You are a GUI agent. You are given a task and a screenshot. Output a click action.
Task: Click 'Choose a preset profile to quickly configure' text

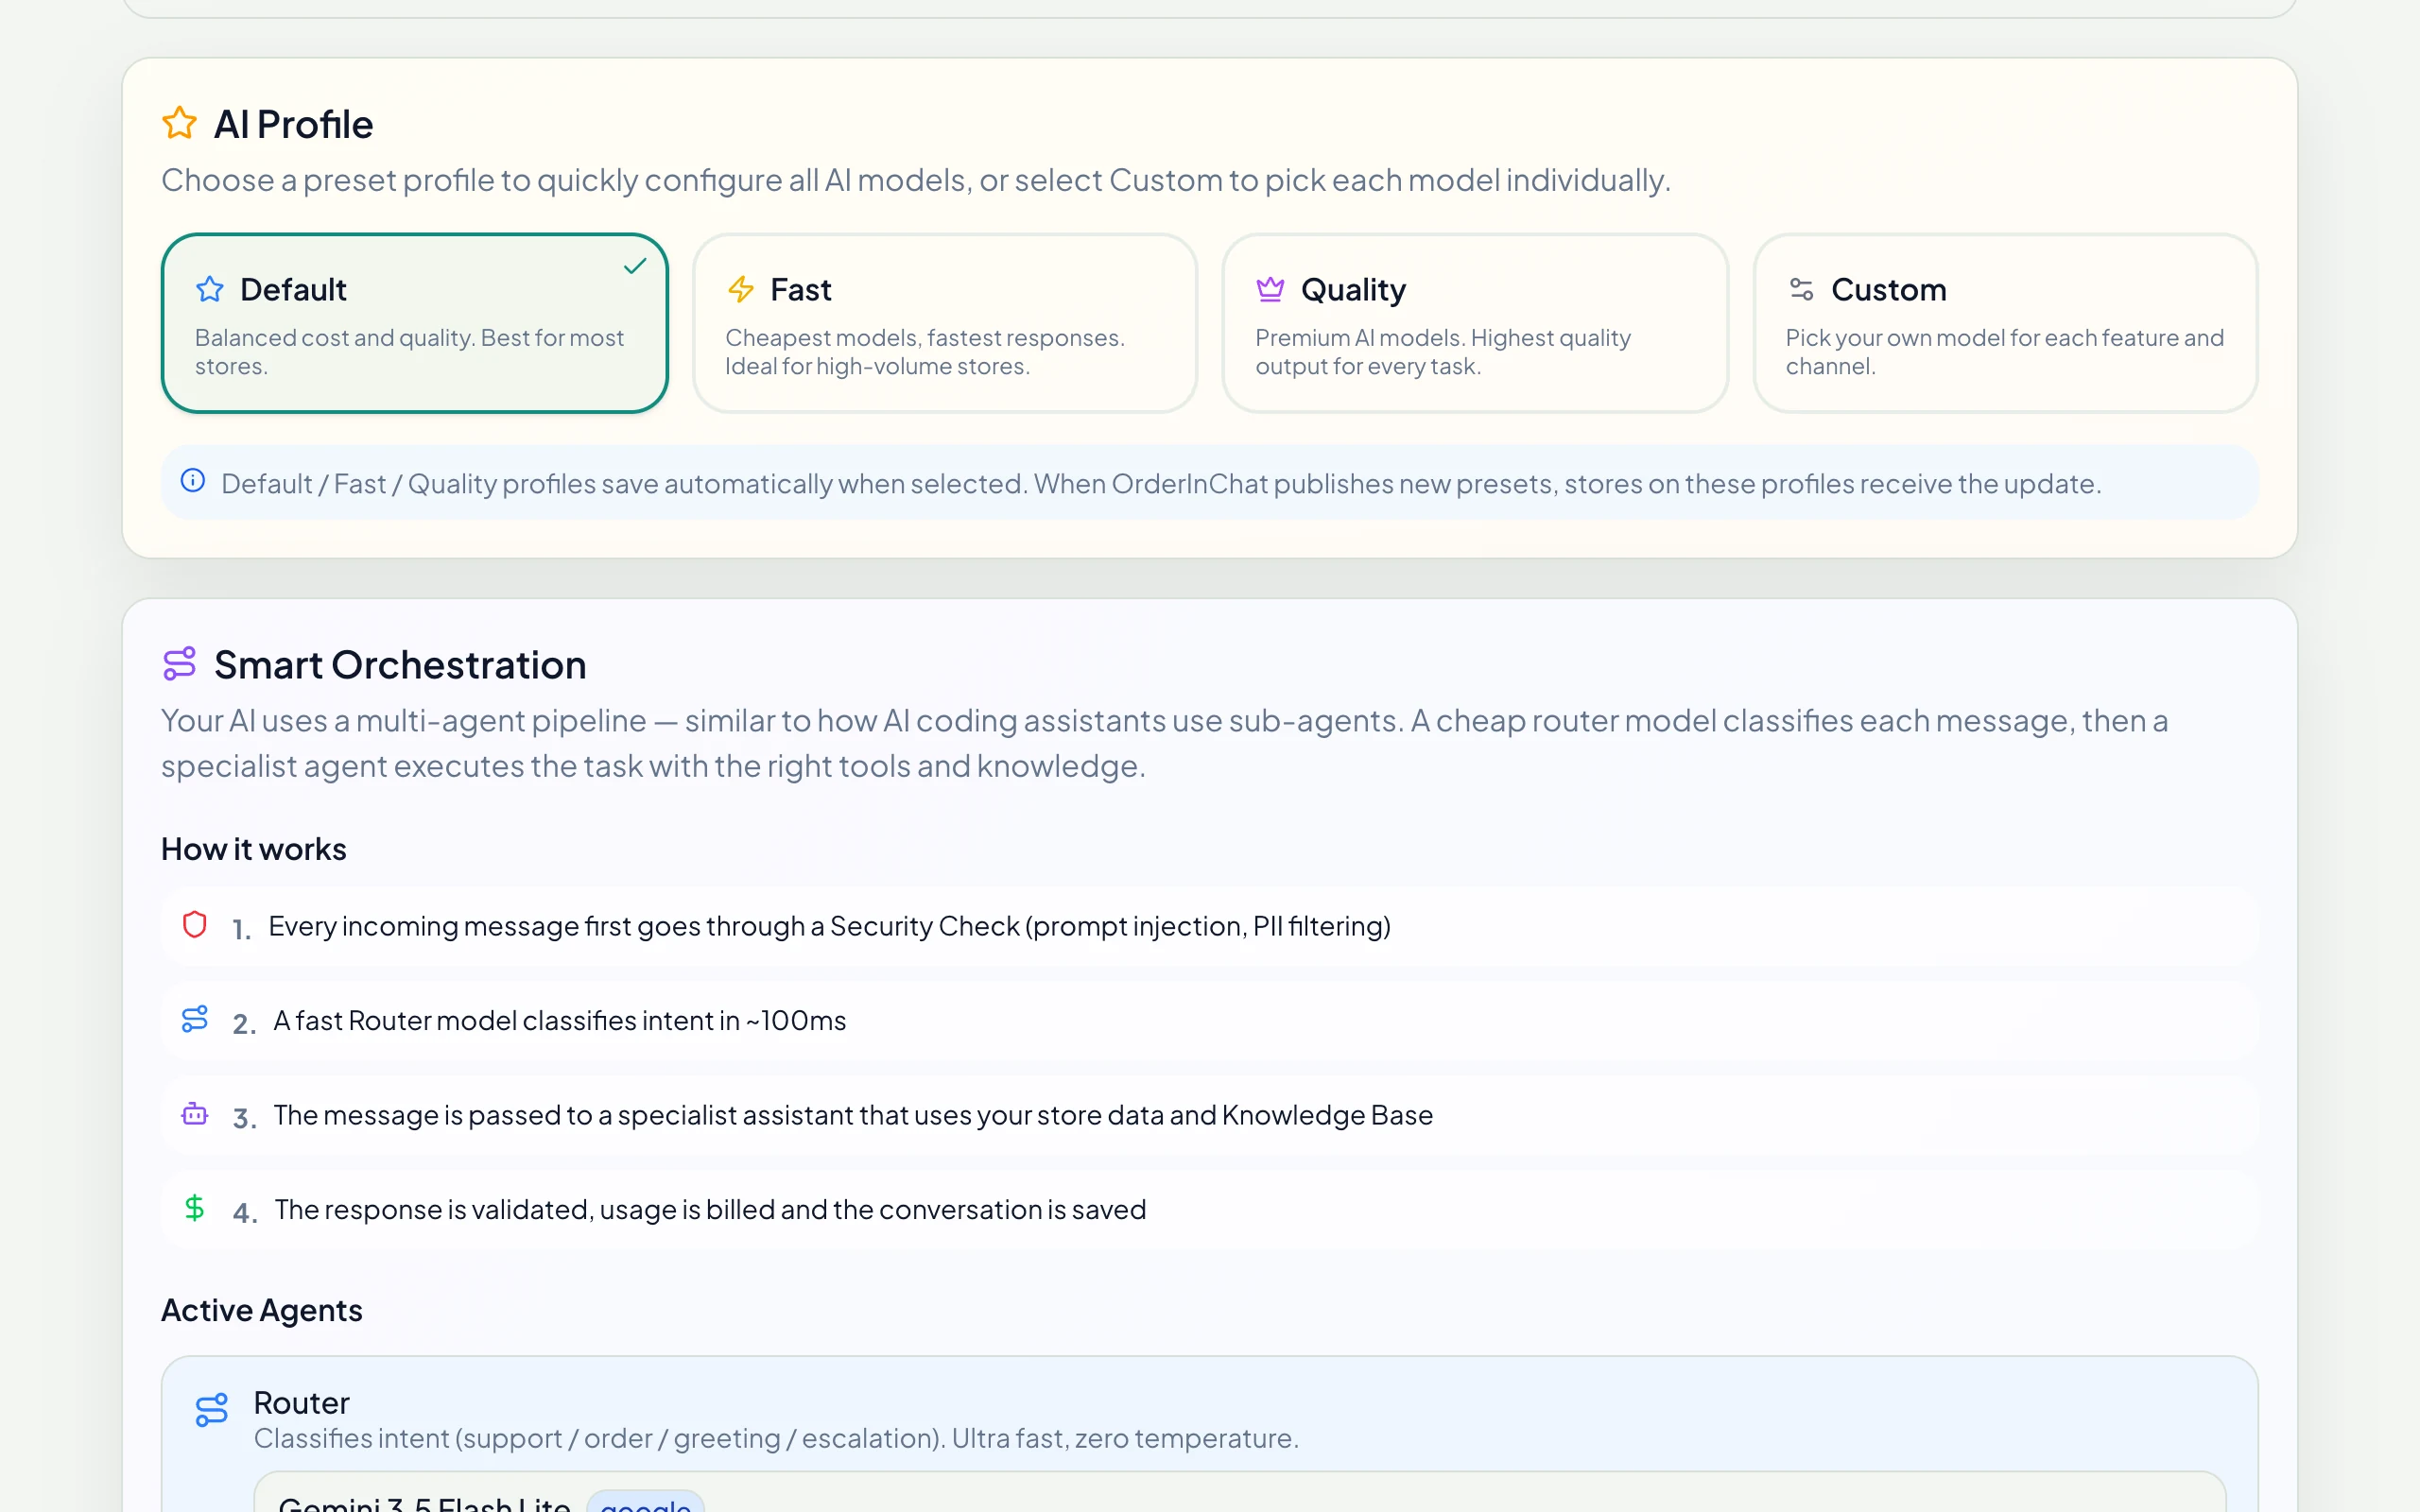tap(916, 180)
